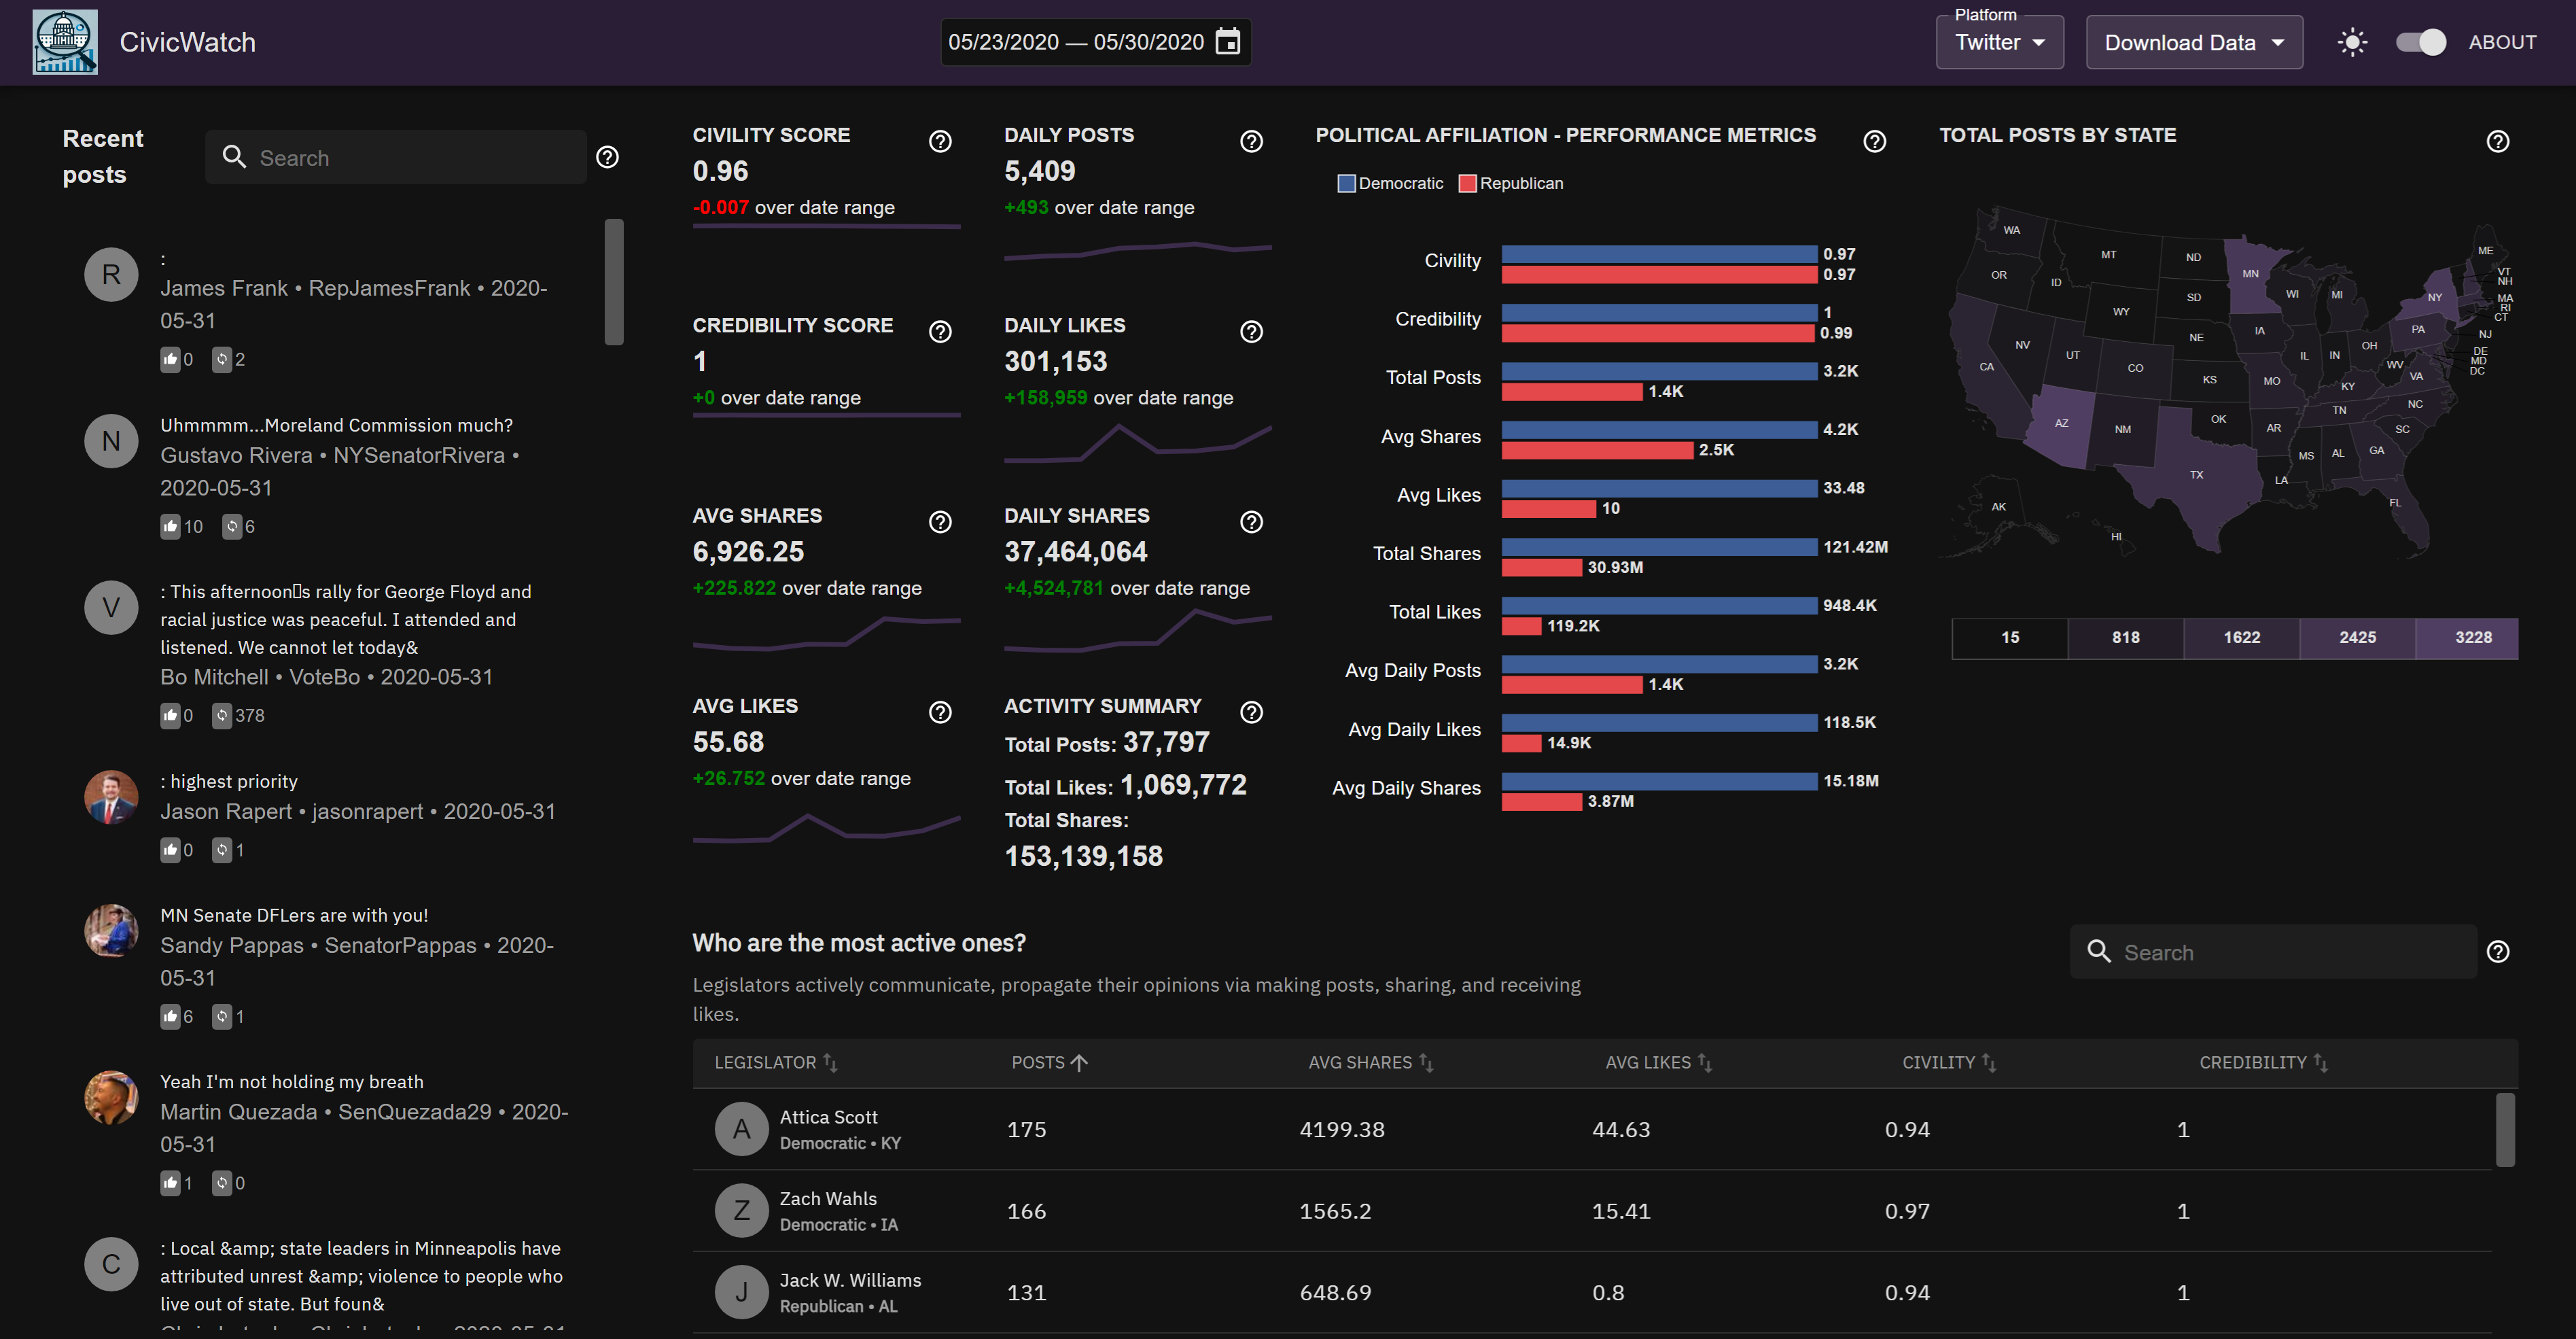Click share icon on Jason Rapert post
The height and width of the screenshot is (1339, 2576).
(x=222, y=850)
